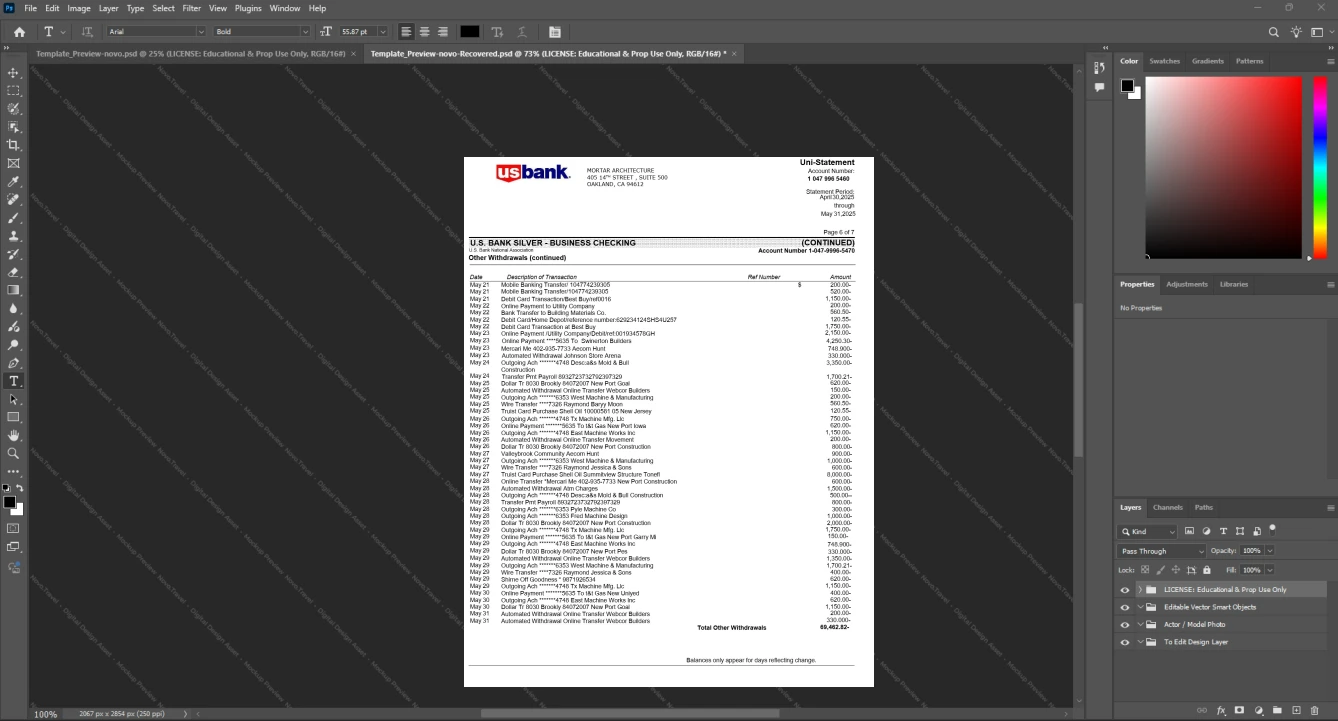The height and width of the screenshot is (721, 1338).
Task: Filter for type layers
Action: [x=1223, y=531]
